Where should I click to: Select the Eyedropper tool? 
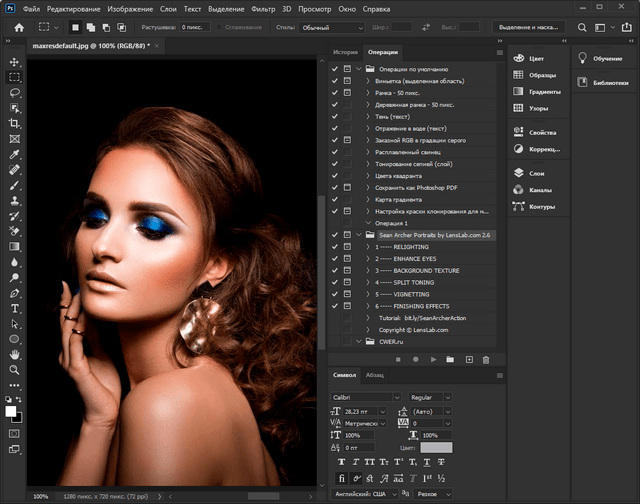(x=15, y=154)
